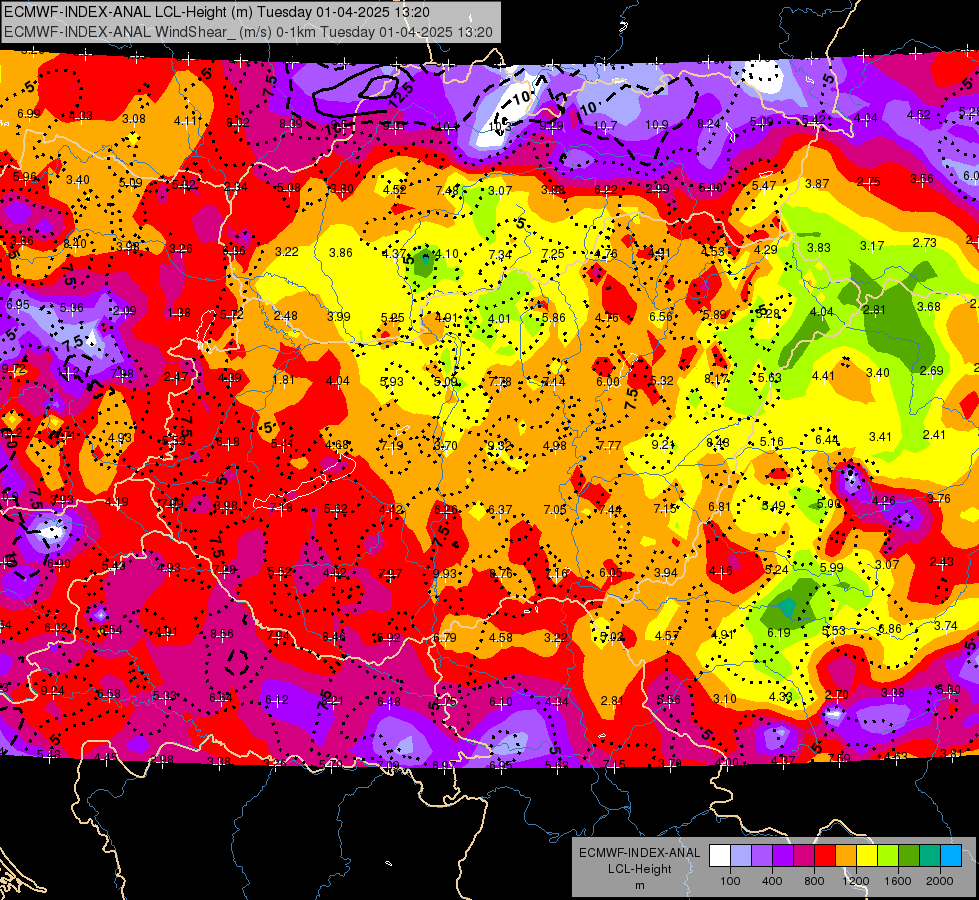979x900 pixels.
Task: Click the legend tick label 100
Action: (x=730, y=881)
